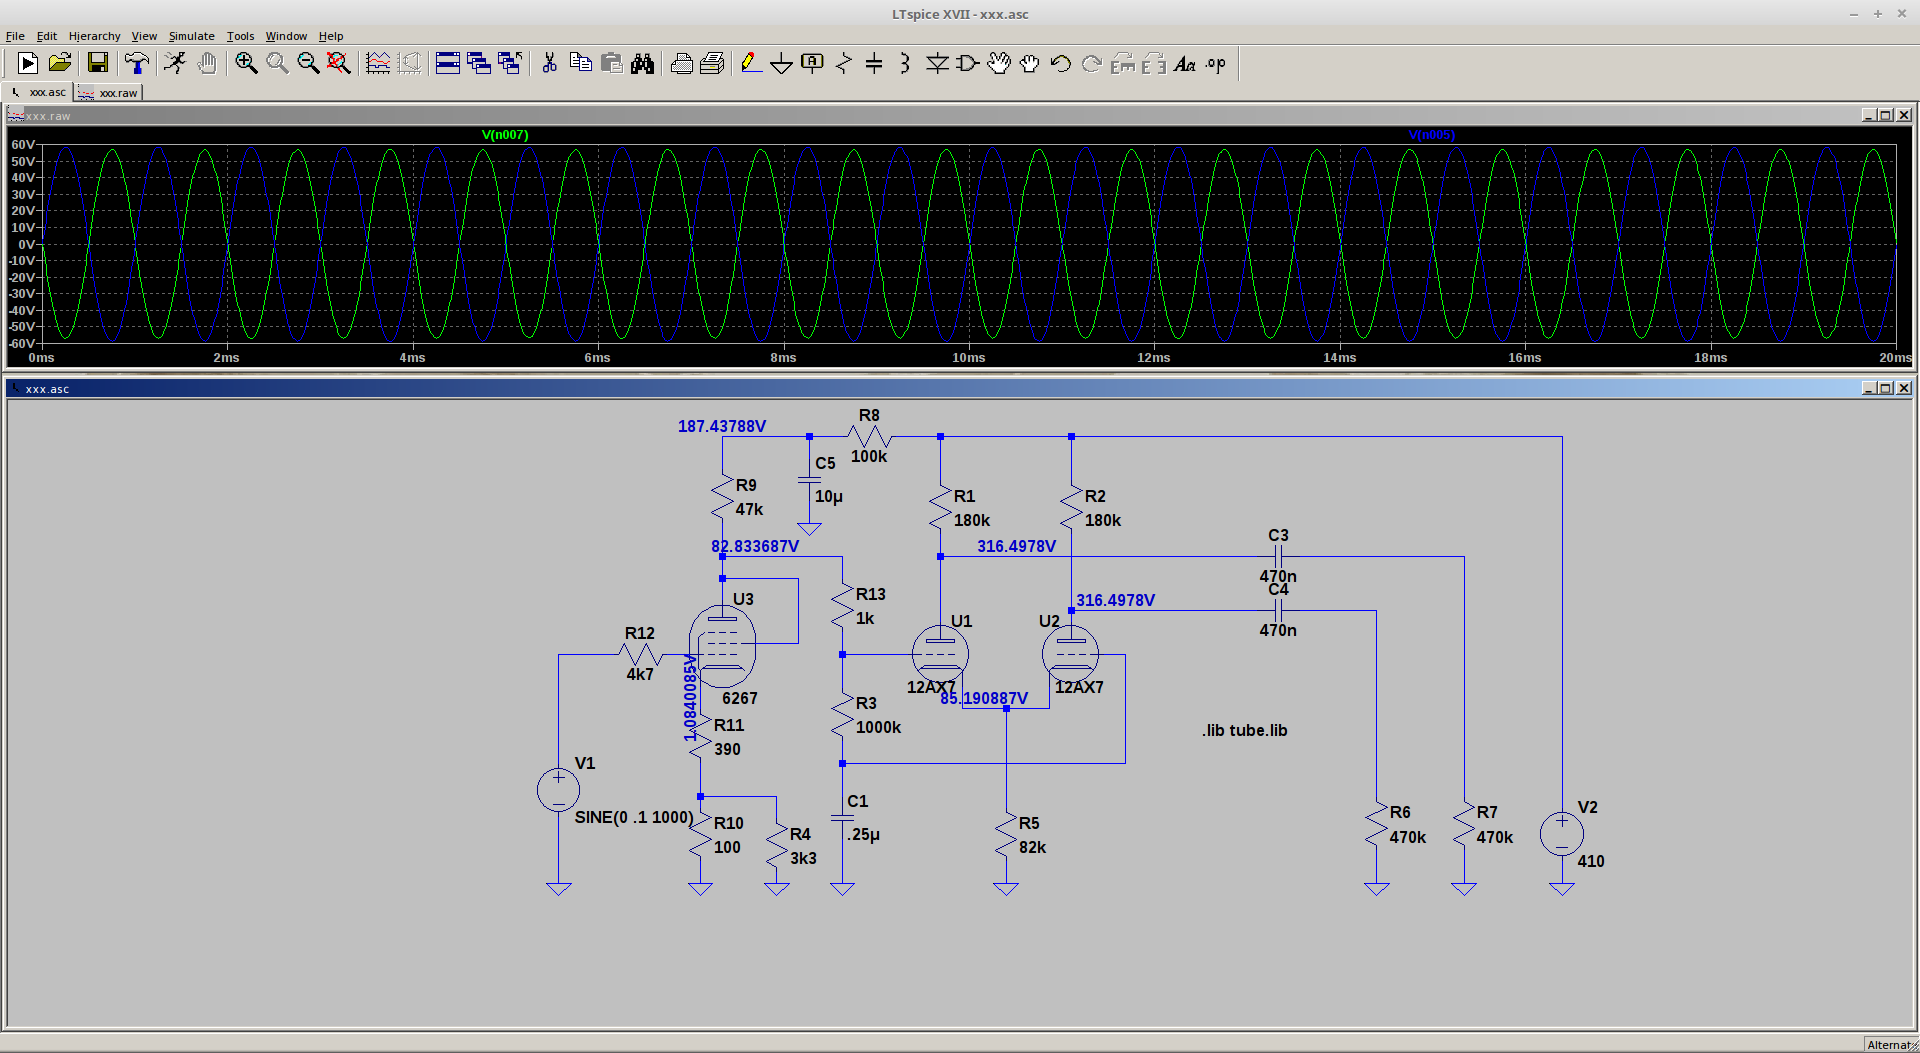The height and width of the screenshot is (1053, 1920).
Task: Select the Zoom In magnifier
Action: point(246,63)
